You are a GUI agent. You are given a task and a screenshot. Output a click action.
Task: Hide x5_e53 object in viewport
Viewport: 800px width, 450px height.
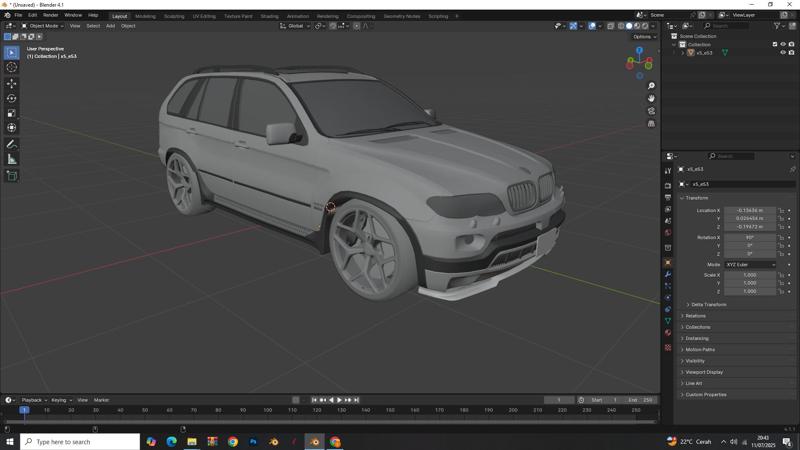coord(783,53)
